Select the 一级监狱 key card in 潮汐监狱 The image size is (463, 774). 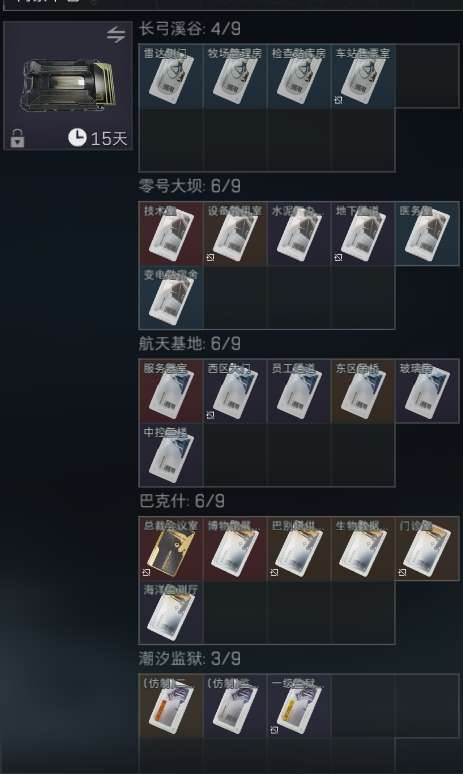(x=299, y=706)
